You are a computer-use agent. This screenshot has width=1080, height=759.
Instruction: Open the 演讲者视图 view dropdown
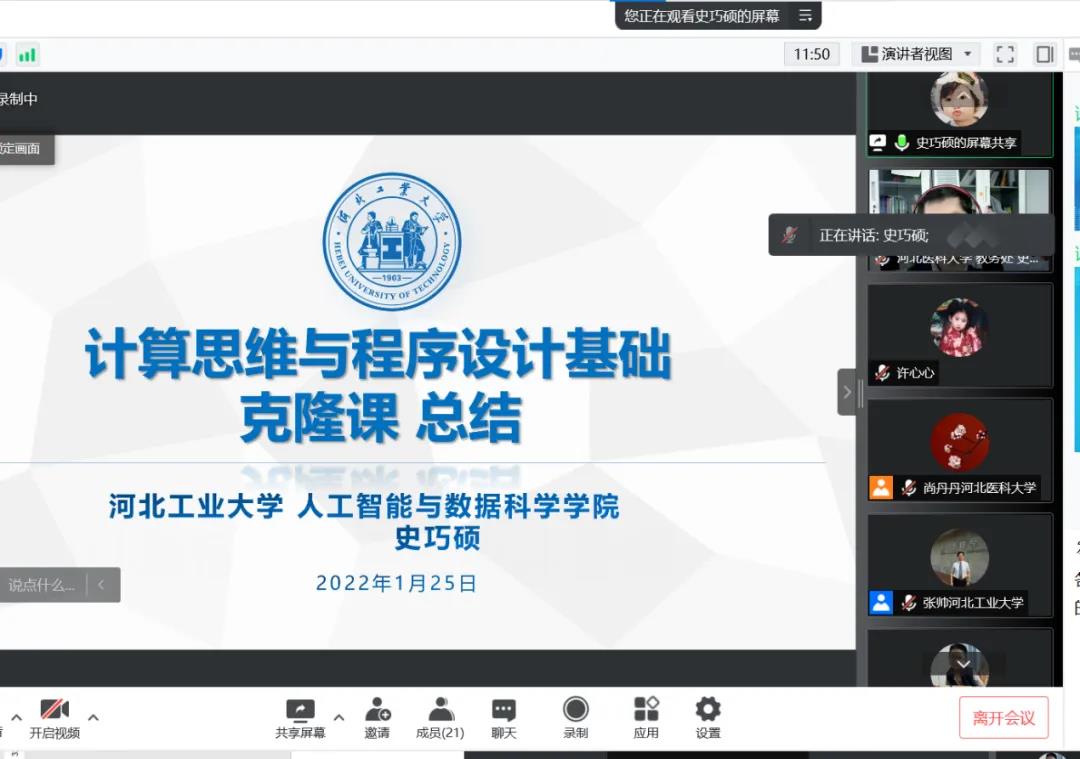coord(917,54)
